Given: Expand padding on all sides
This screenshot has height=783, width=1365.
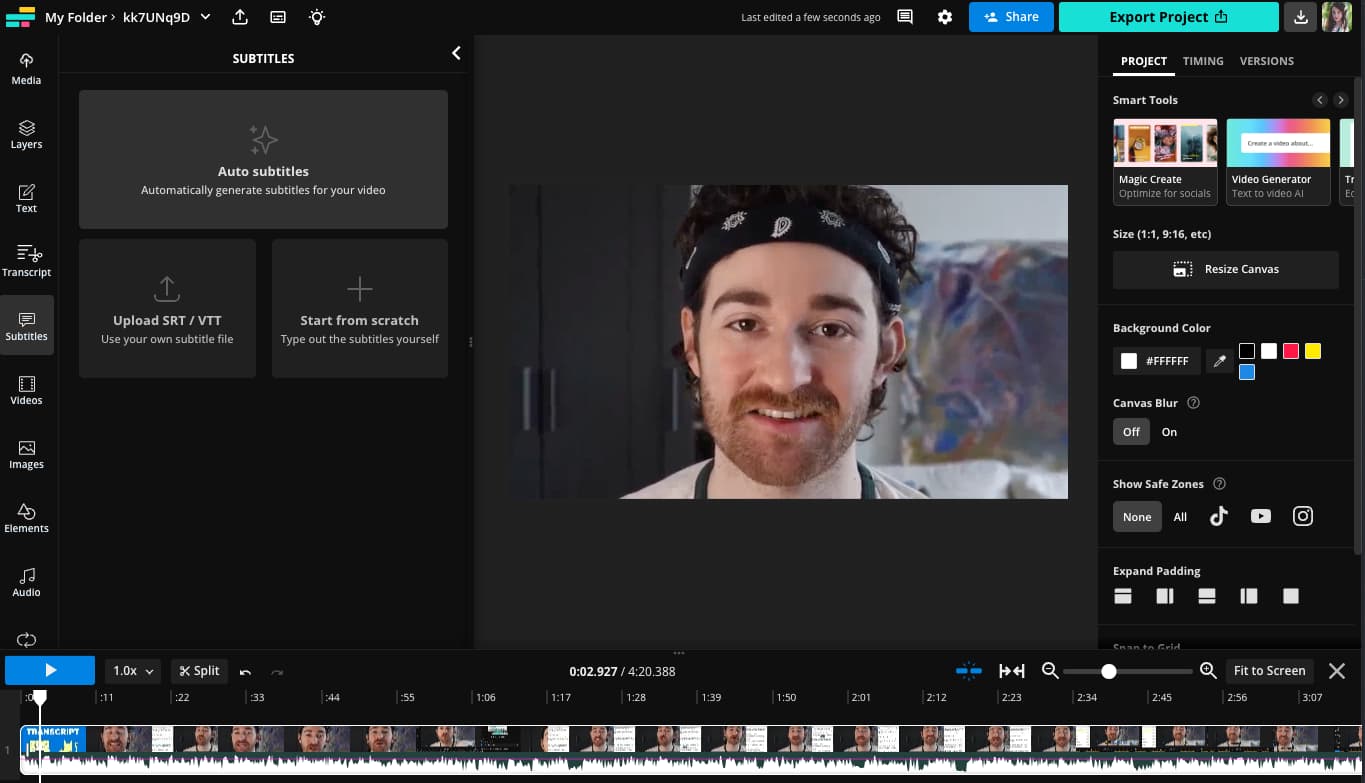Looking at the screenshot, I should coord(1291,596).
